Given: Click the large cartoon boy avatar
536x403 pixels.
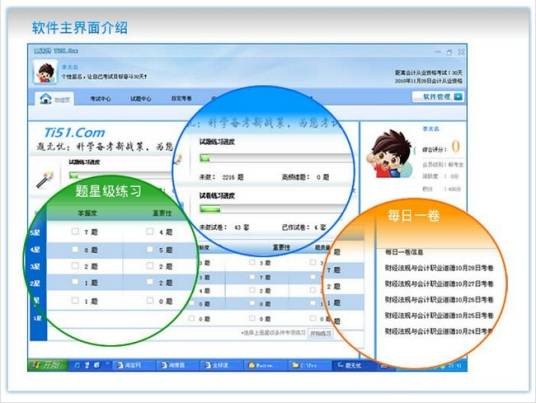Looking at the screenshot, I should 389,154.
